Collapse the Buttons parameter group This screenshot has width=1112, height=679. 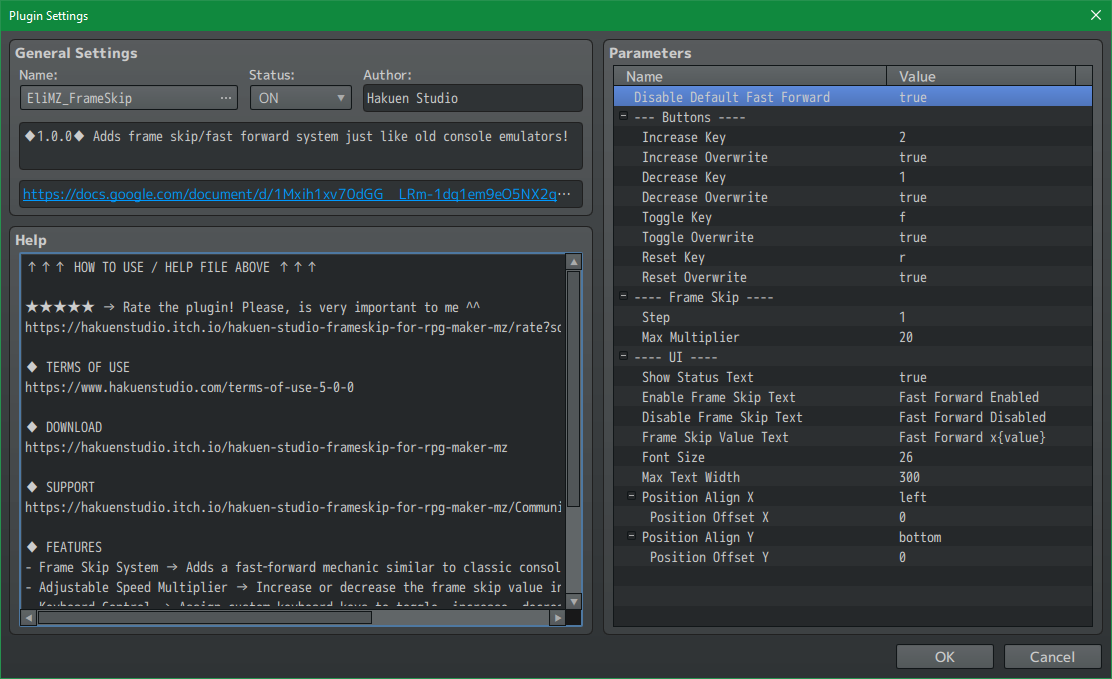tap(623, 117)
